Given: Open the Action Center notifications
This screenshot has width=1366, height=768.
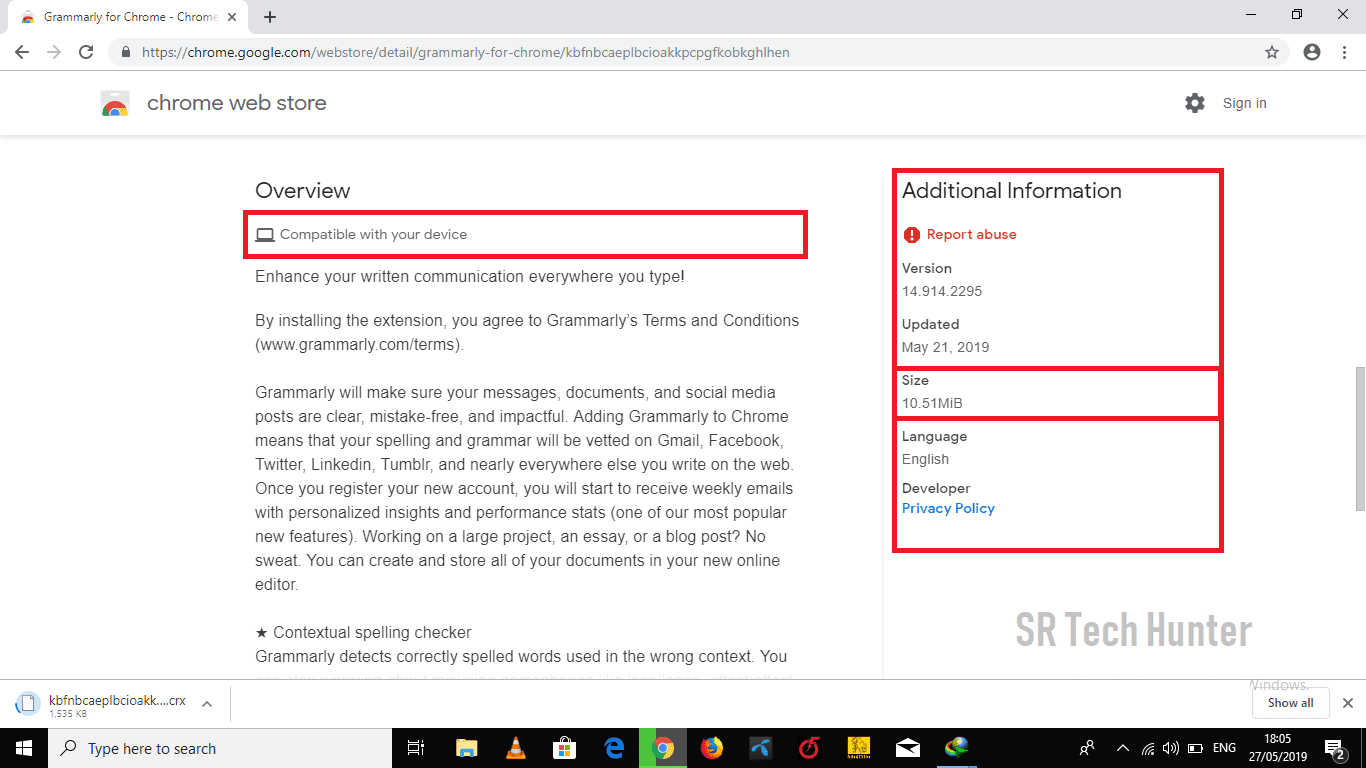Looking at the screenshot, I should 1335,748.
